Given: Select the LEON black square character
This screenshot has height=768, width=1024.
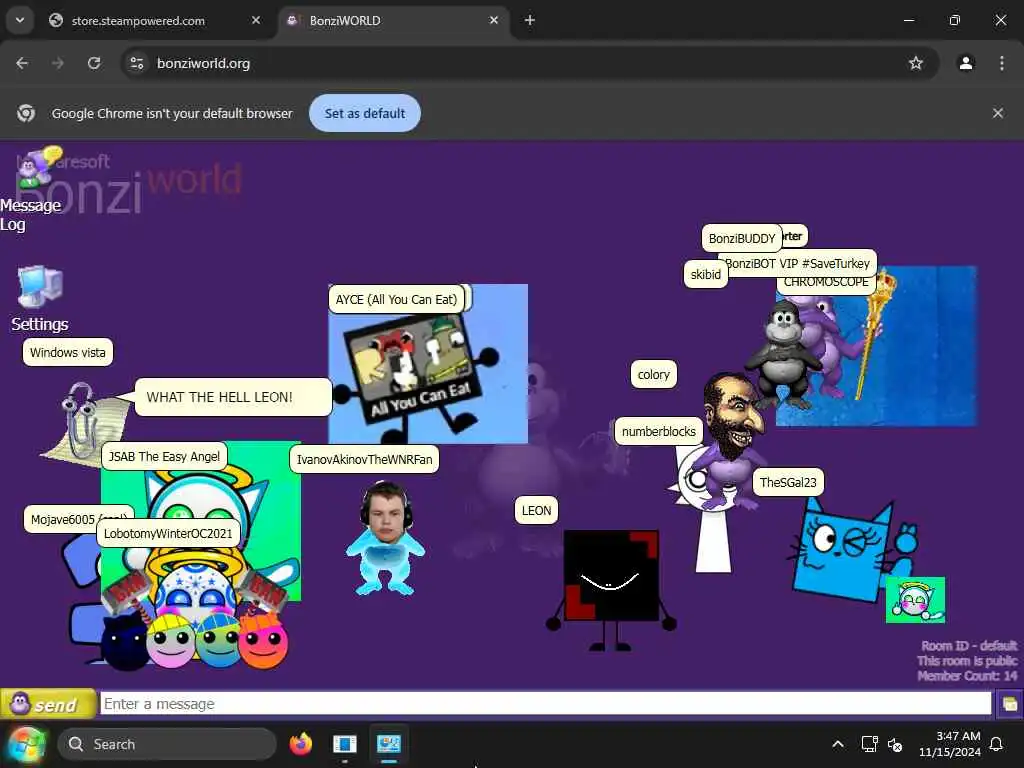Looking at the screenshot, I should [611, 589].
